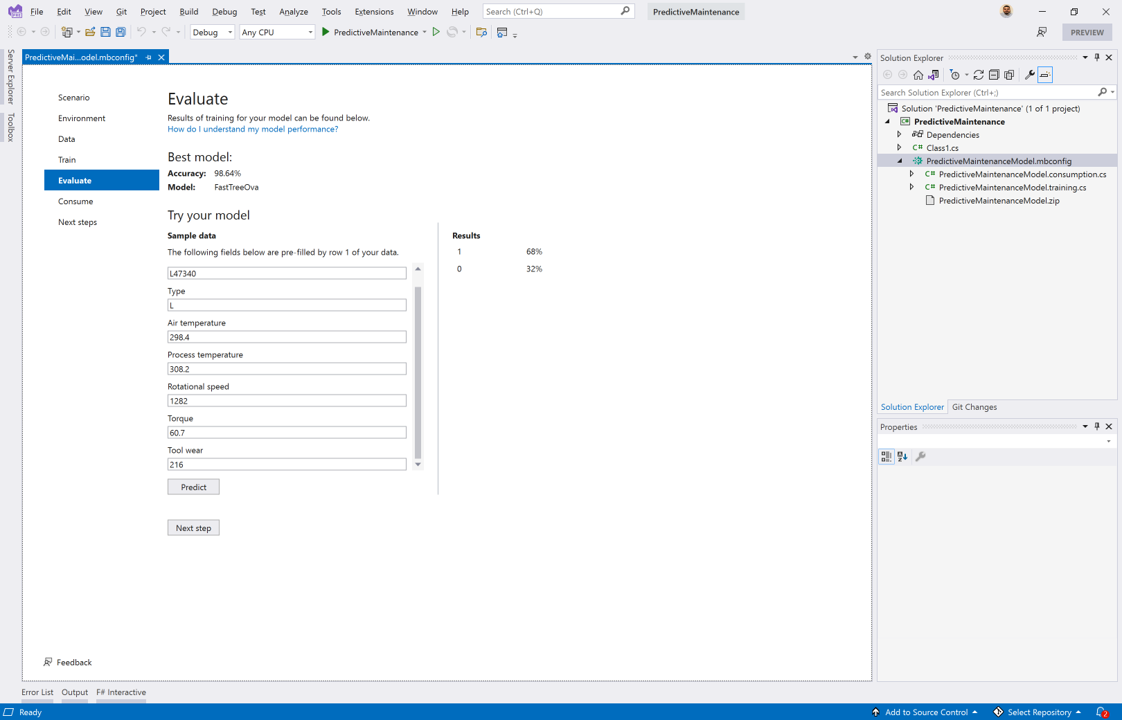The height and width of the screenshot is (720, 1122).
Task: Click the Open File folder icon
Action: tap(90, 32)
